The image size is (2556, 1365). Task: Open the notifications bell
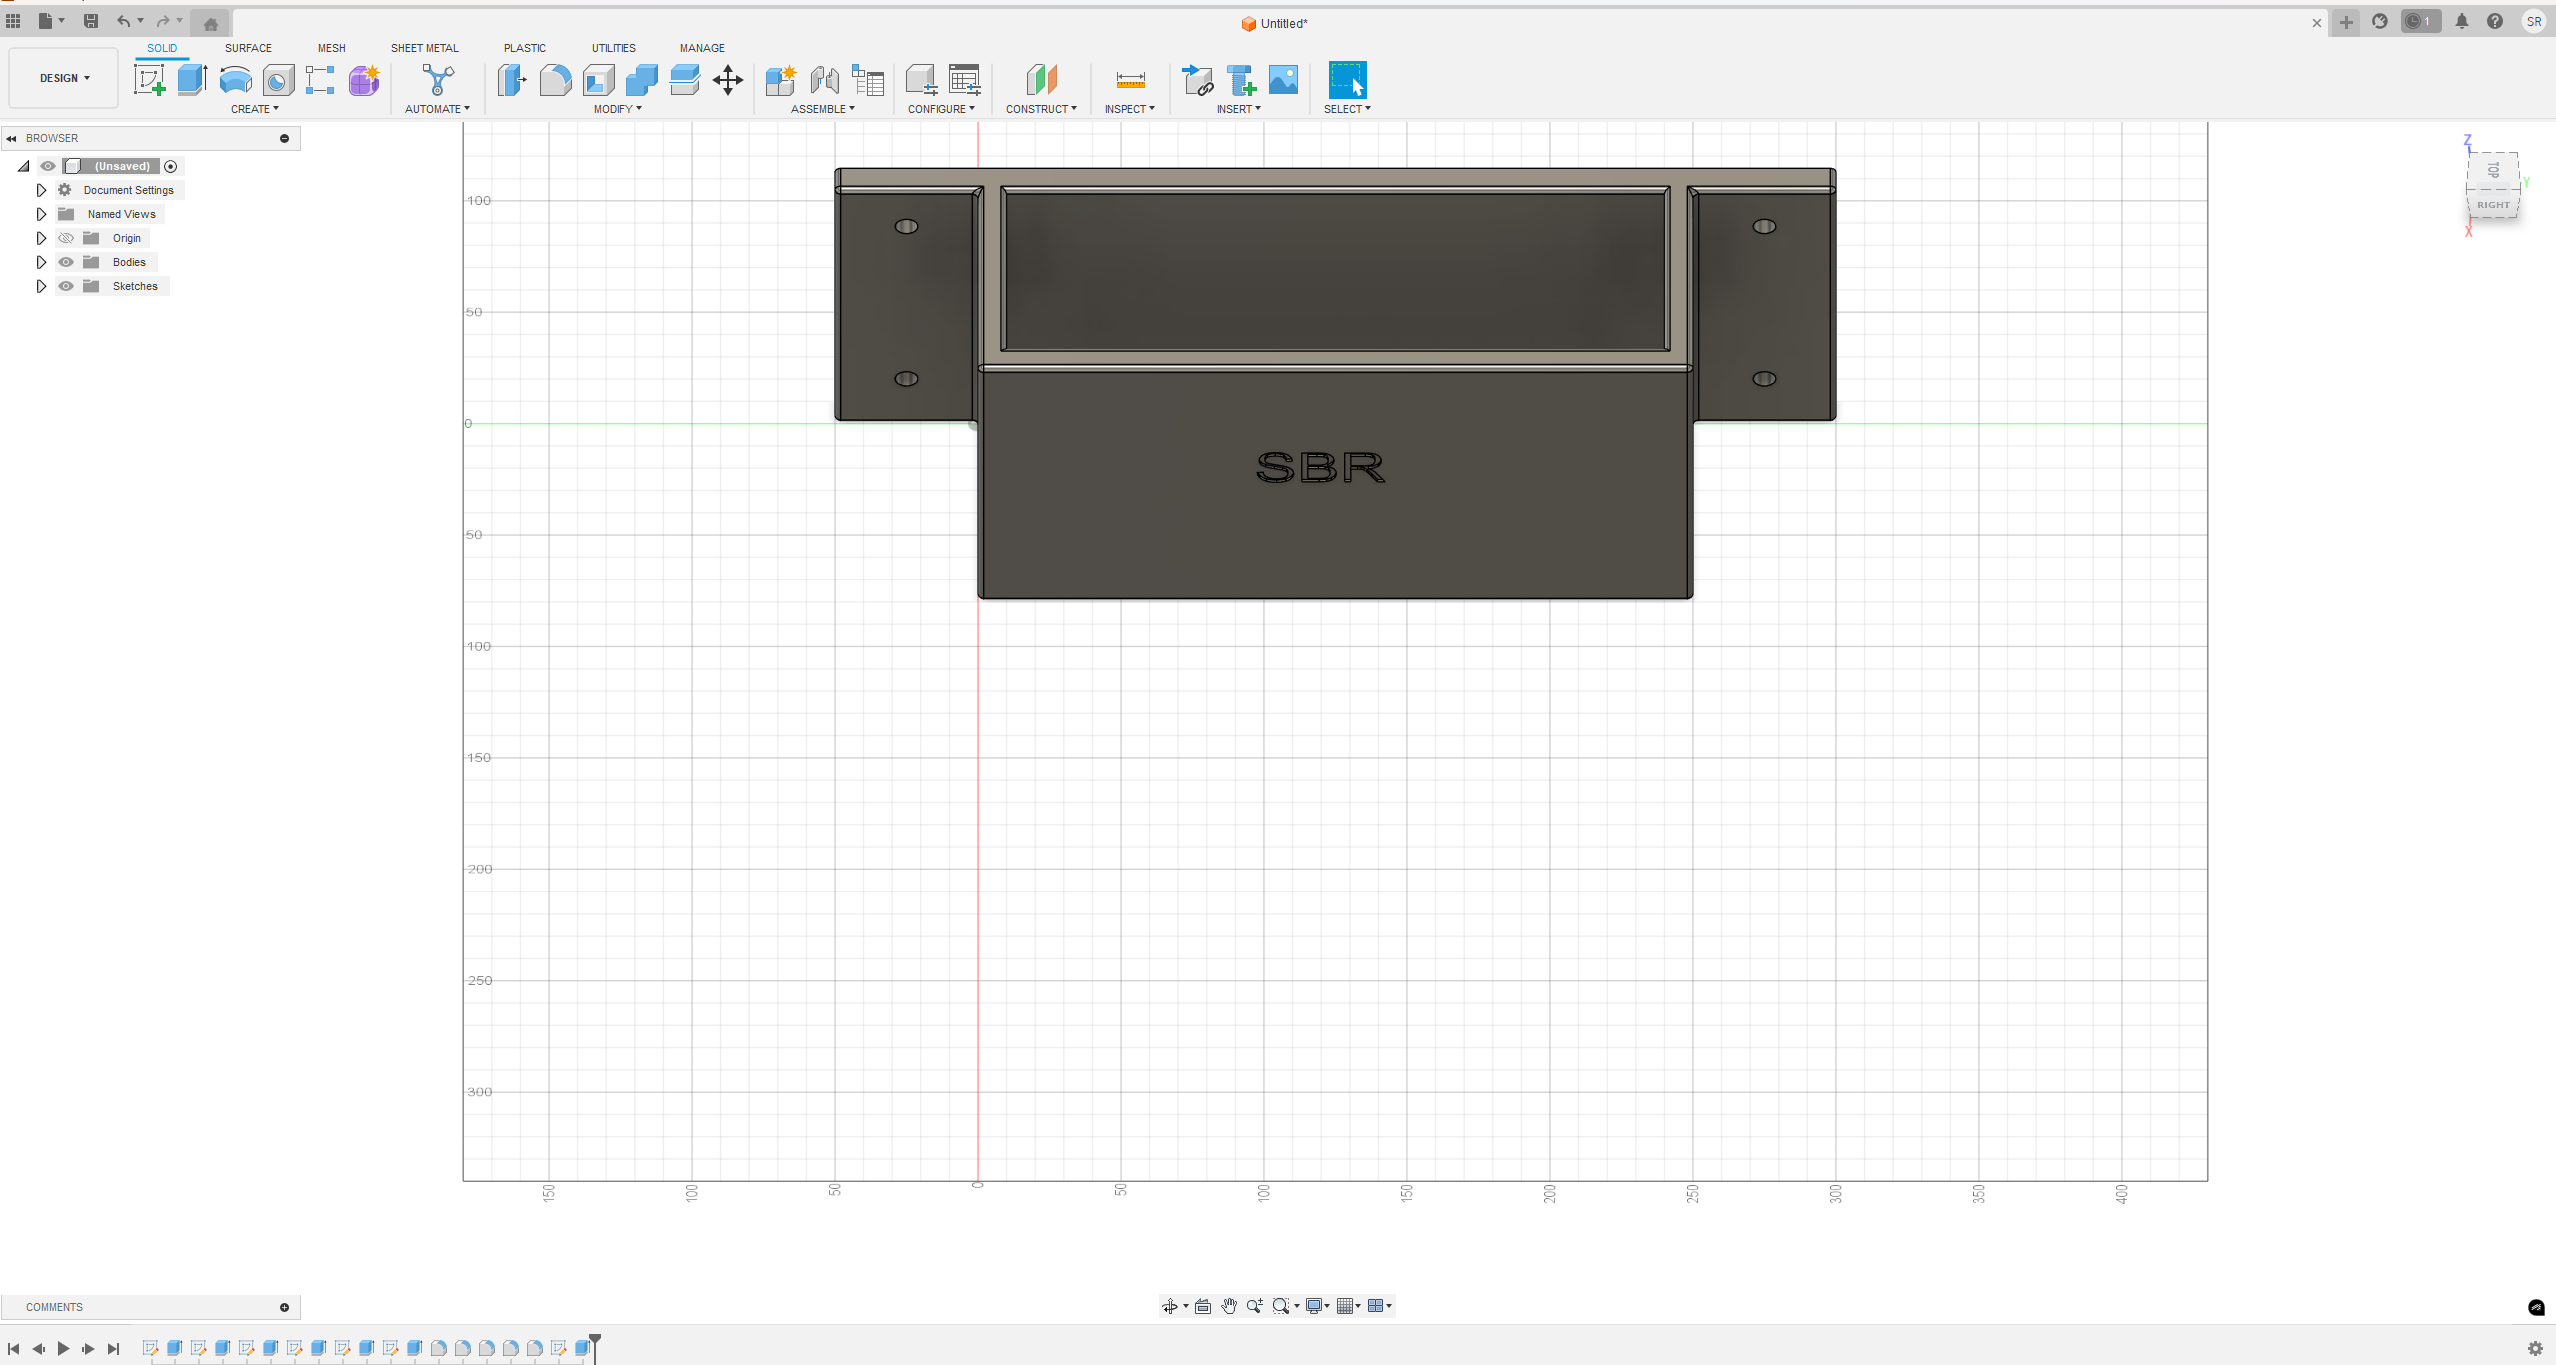point(2462,21)
